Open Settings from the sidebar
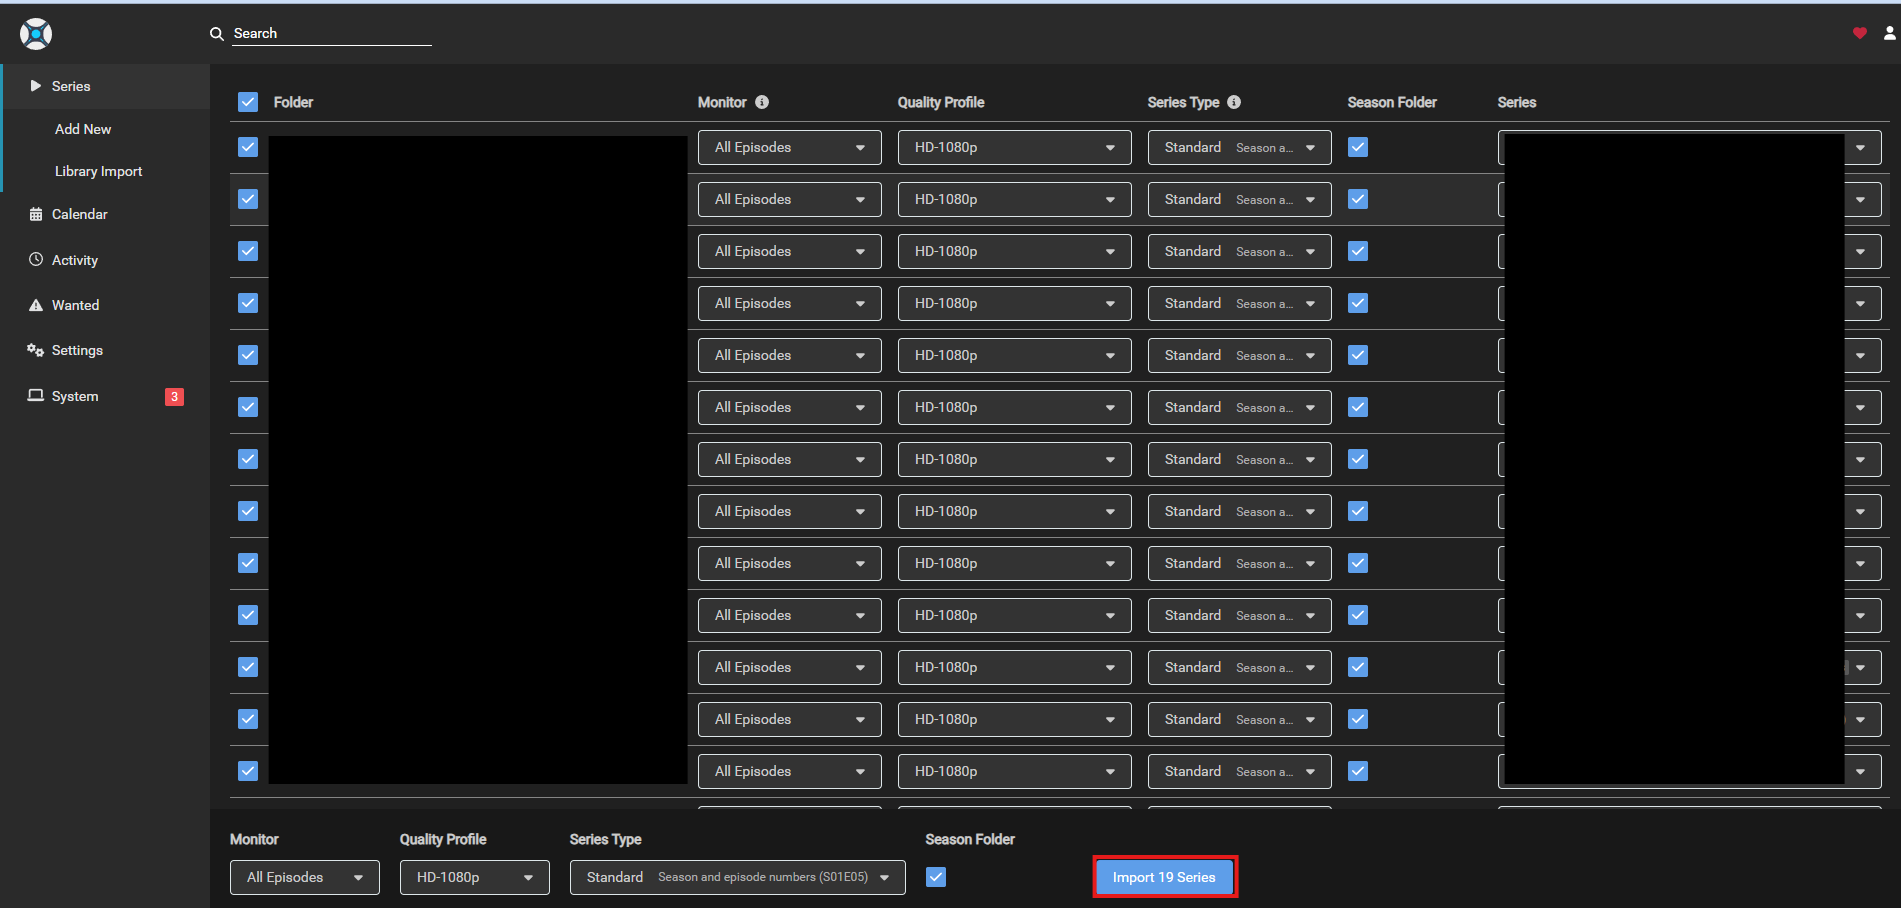The height and width of the screenshot is (908, 1901). [77, 350]
